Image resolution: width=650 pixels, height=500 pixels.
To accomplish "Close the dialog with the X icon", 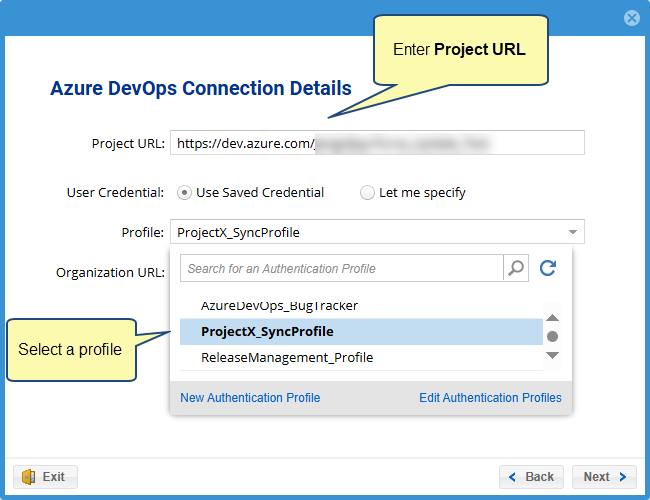I will click(x=632, y=18).
